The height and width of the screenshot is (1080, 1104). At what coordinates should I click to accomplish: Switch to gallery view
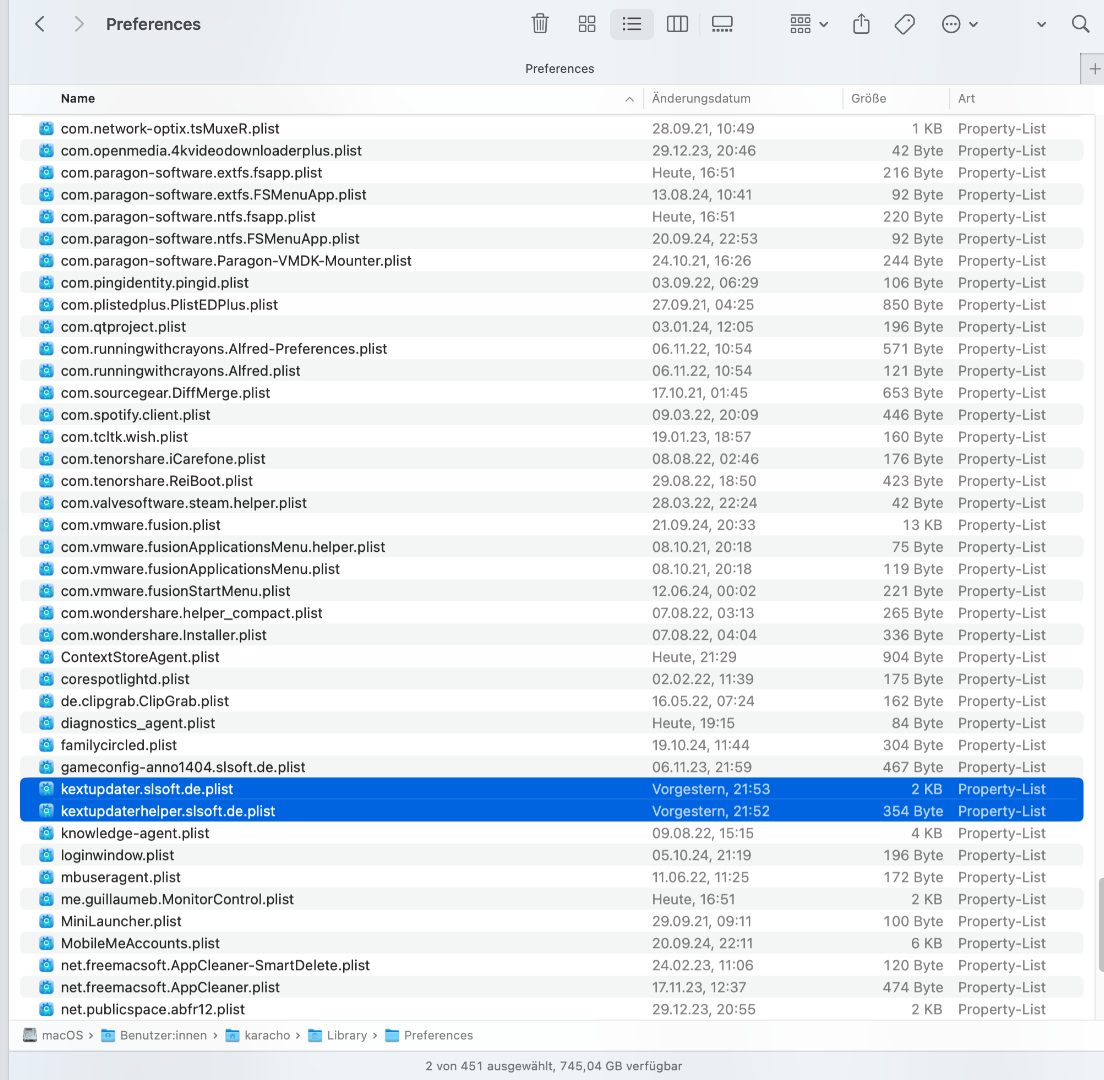pos(722,24)
